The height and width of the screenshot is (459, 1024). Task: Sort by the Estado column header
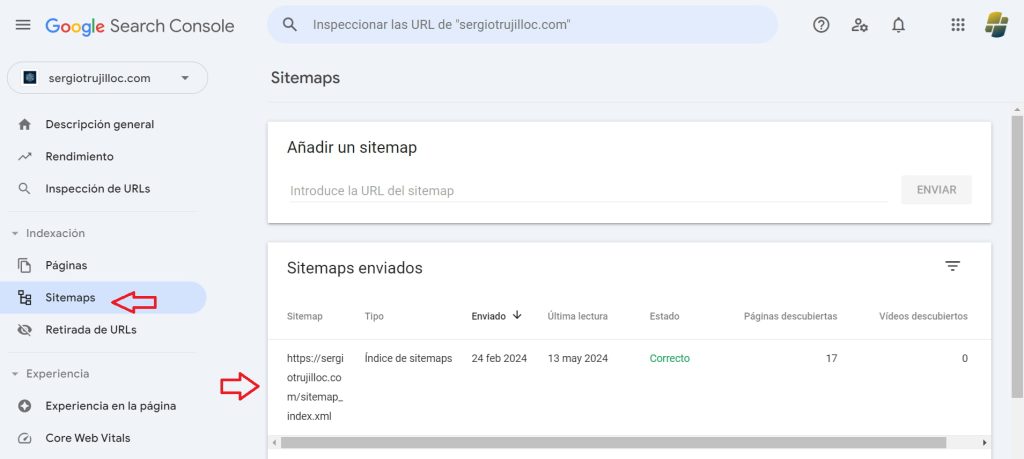pyautogui.click(x=664, y=316)
